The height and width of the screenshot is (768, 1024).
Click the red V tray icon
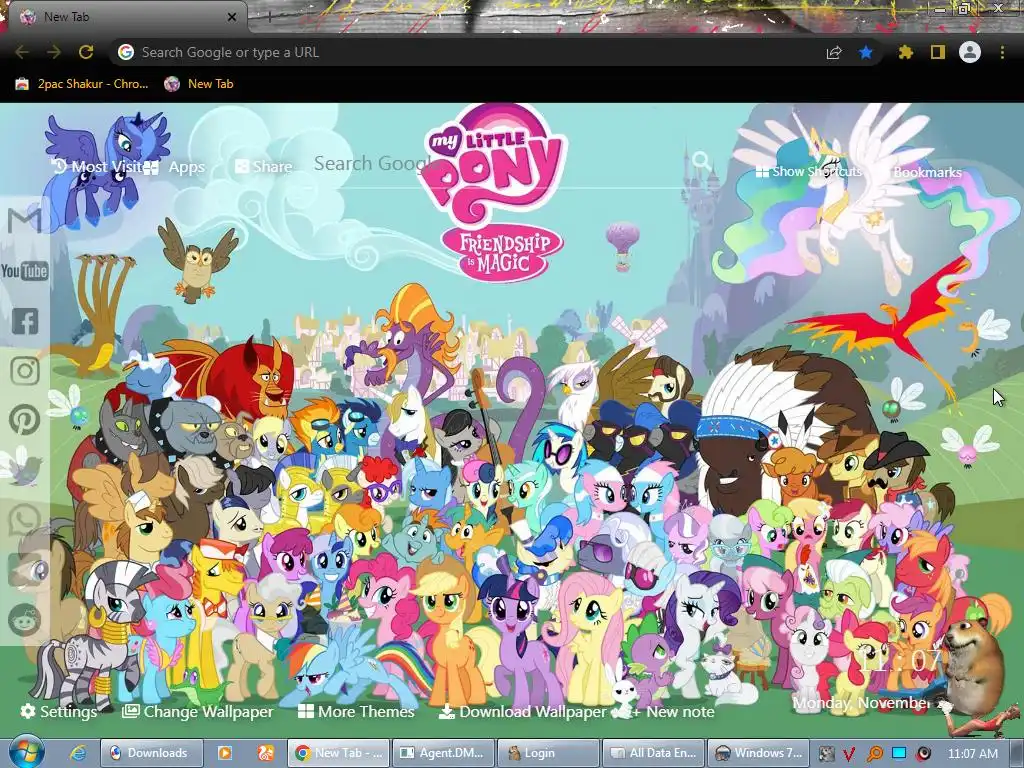click(x=849, y=754)
